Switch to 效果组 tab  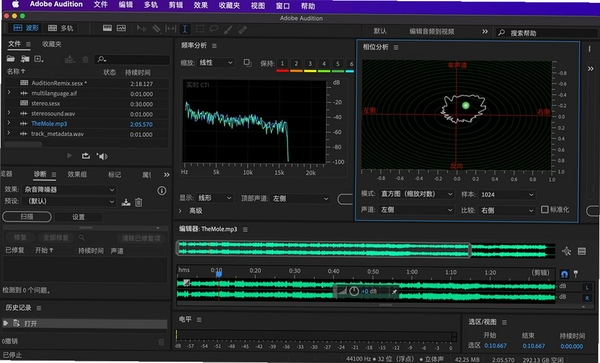(77, 174)
